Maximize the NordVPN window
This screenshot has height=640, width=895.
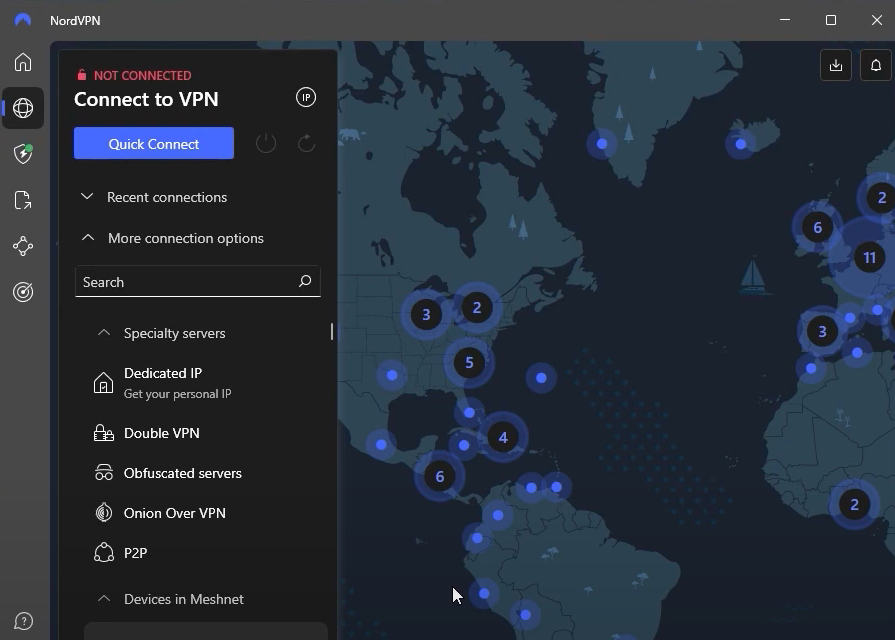point(831,20)
